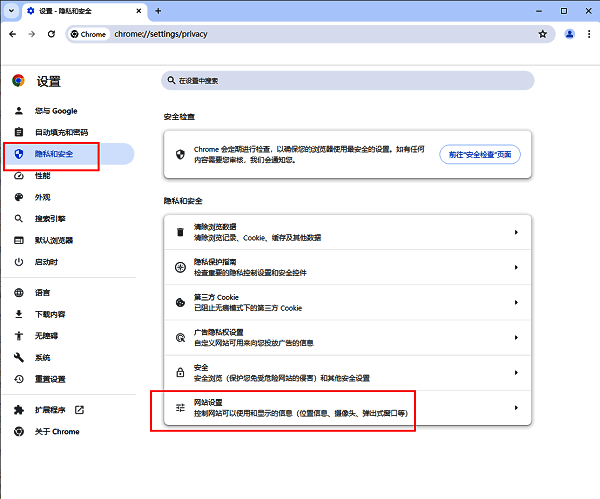Open the 网站设置 row
Viewport: 600px width, 499px height.
click(x=347, y=408)
